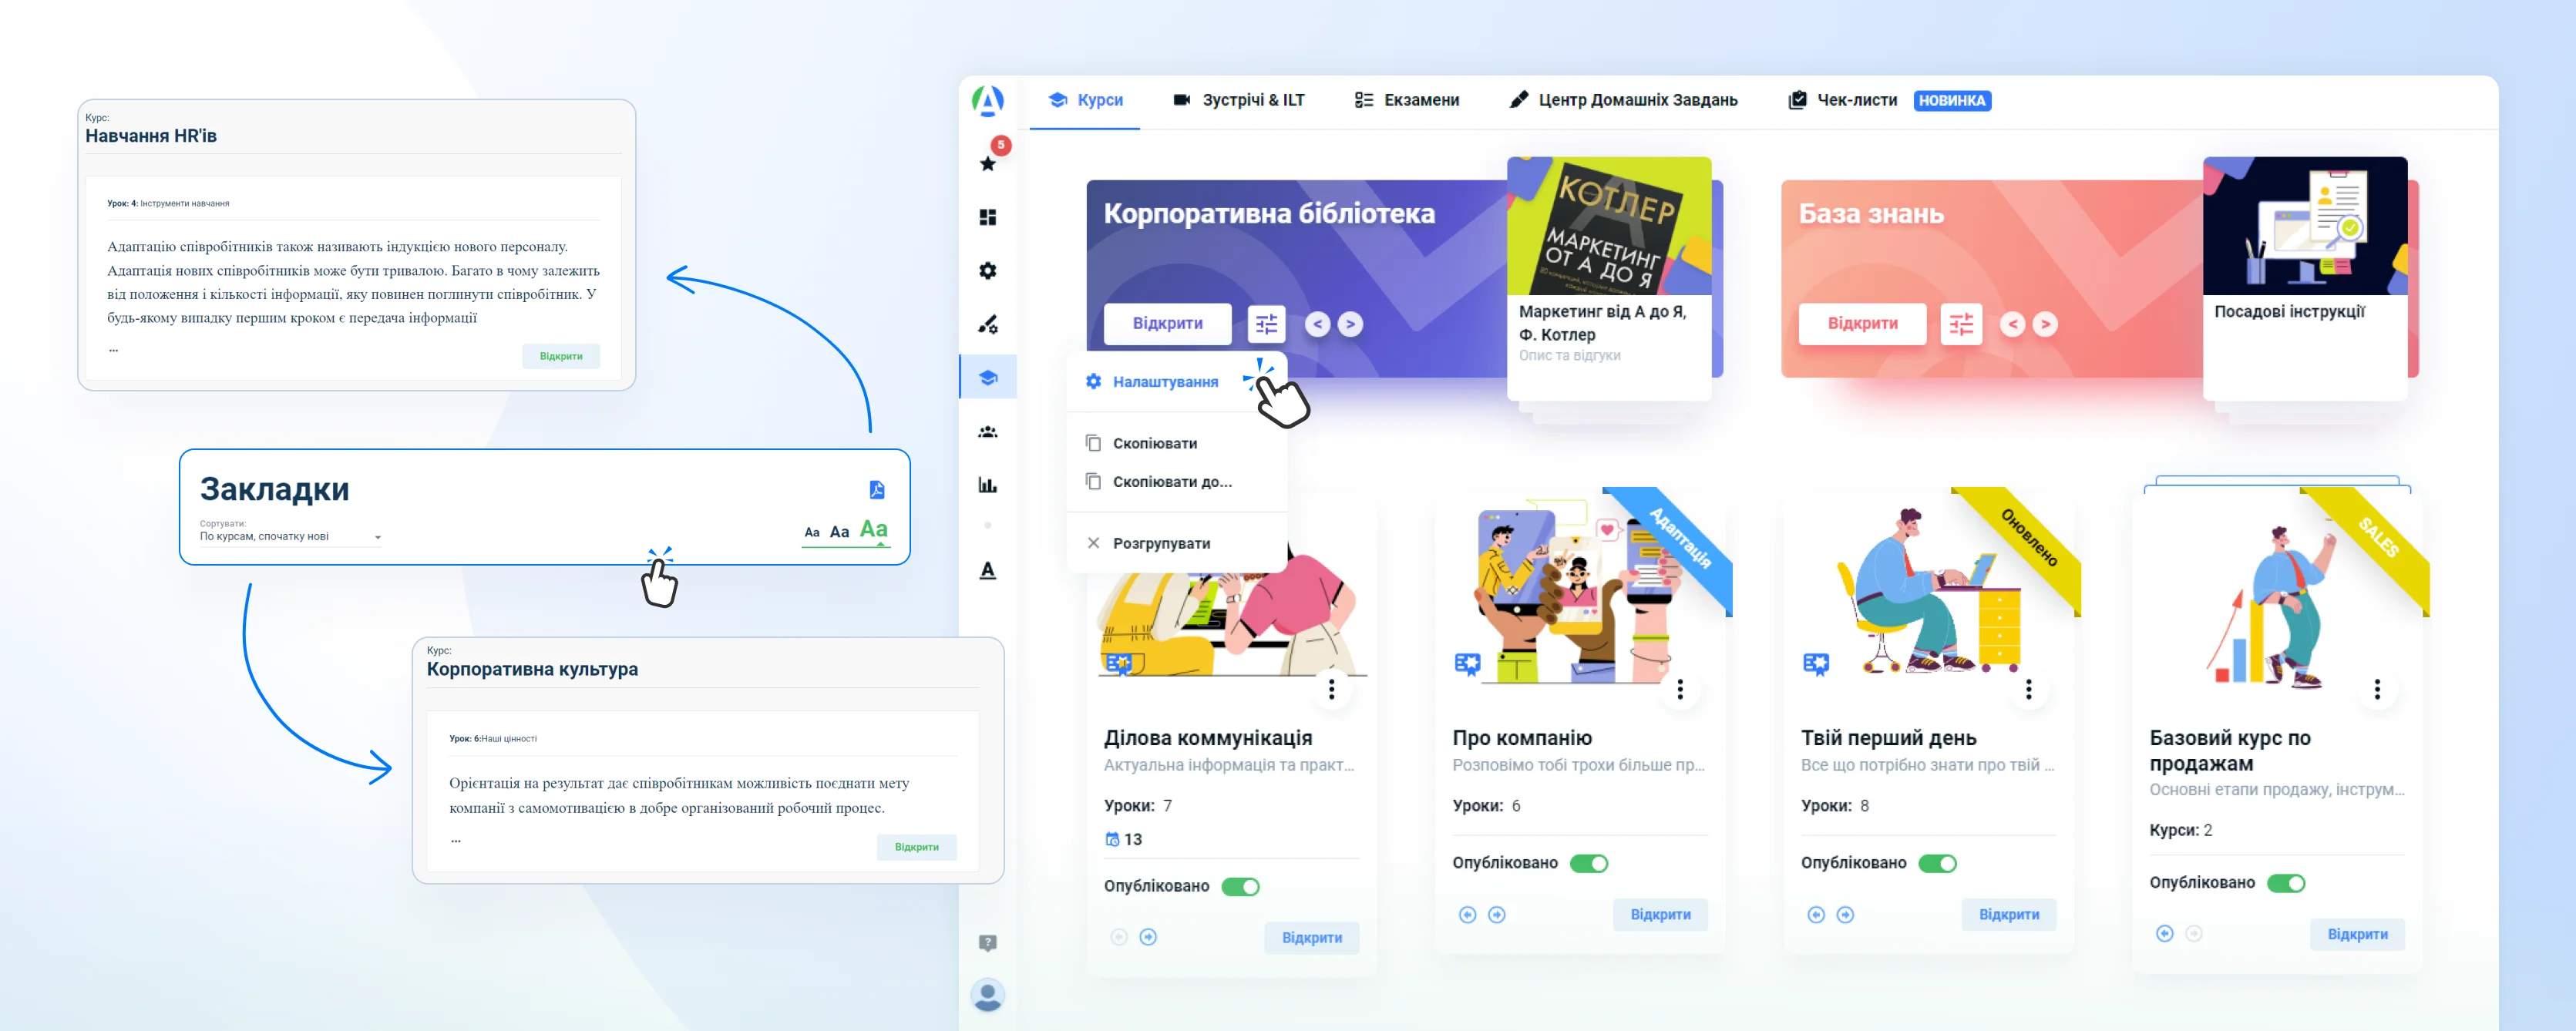
Task: Open the dashboard grid icon in sidebar
Action: point(987,217)
